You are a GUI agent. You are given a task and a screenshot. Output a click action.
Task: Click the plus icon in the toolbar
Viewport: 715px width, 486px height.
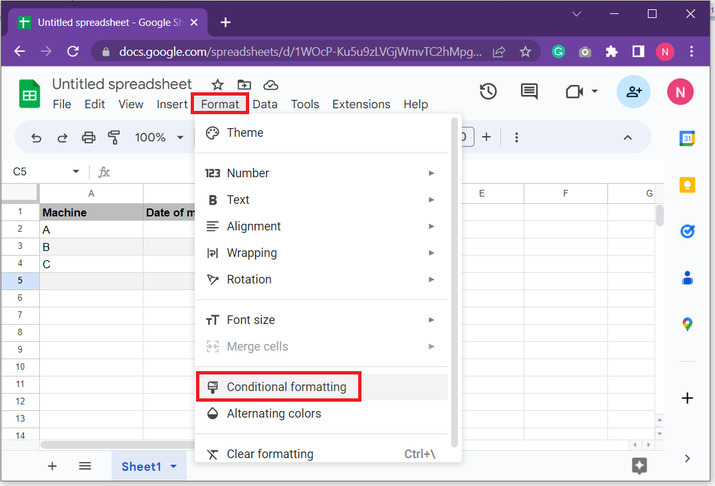[x=486, y=137]
